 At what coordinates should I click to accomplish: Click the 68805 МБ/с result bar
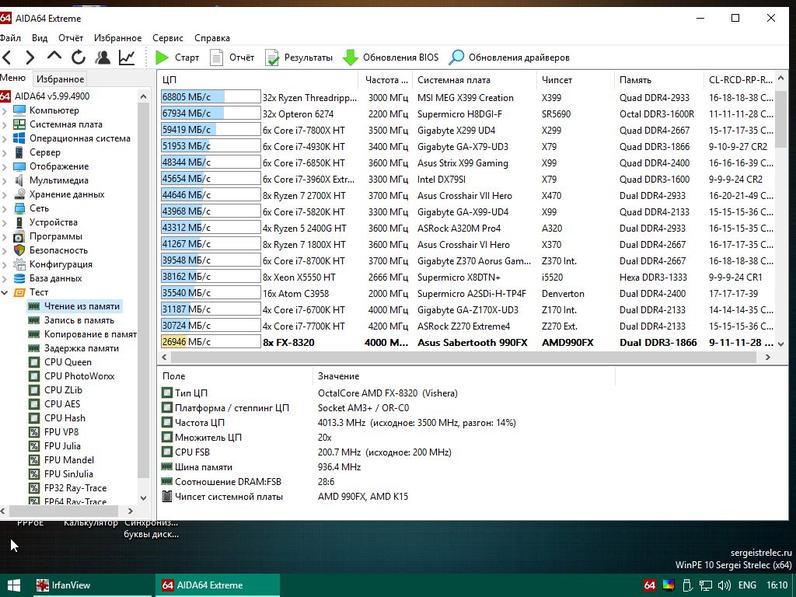(211, 97)
